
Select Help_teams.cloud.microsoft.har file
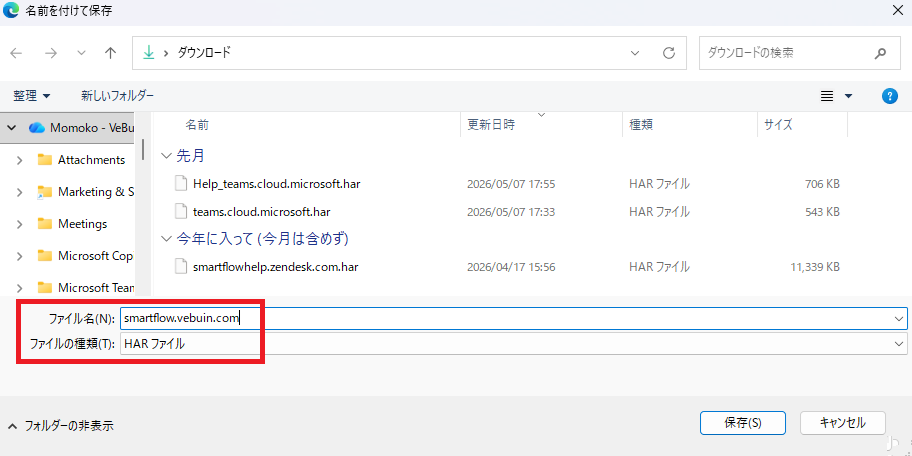(276, 184)
